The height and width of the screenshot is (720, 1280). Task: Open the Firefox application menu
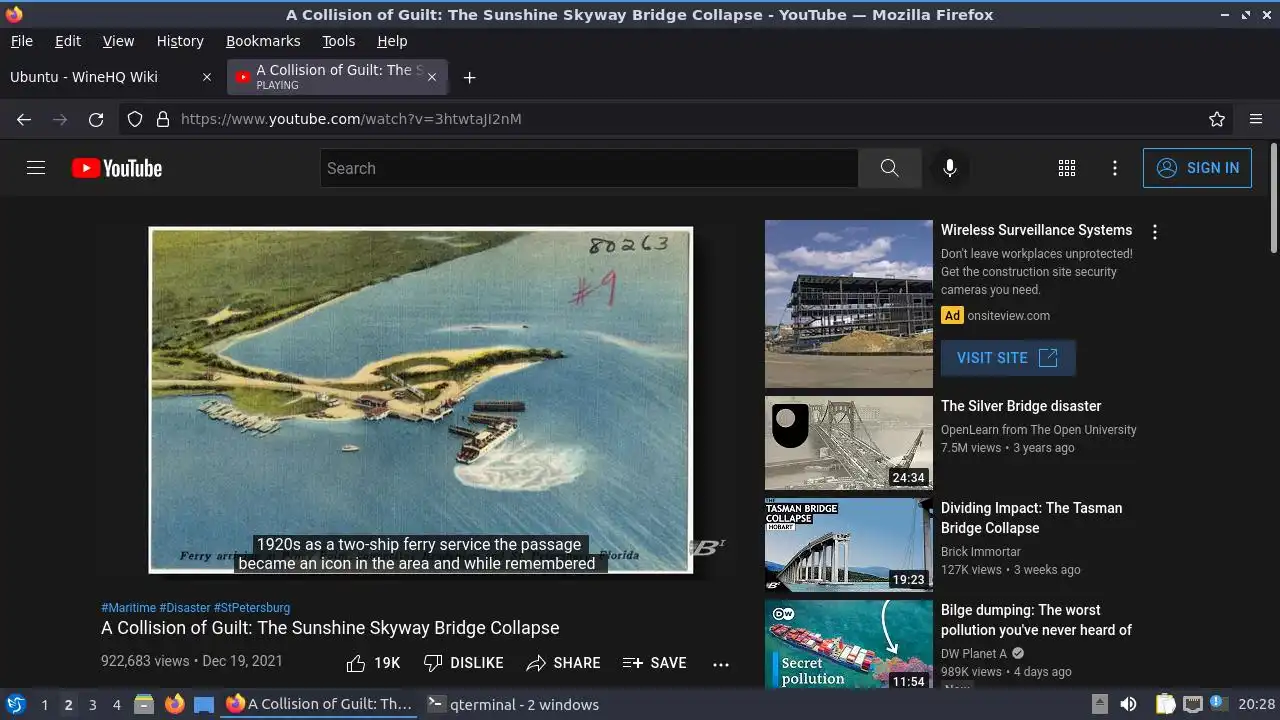tap(1256, 119)
